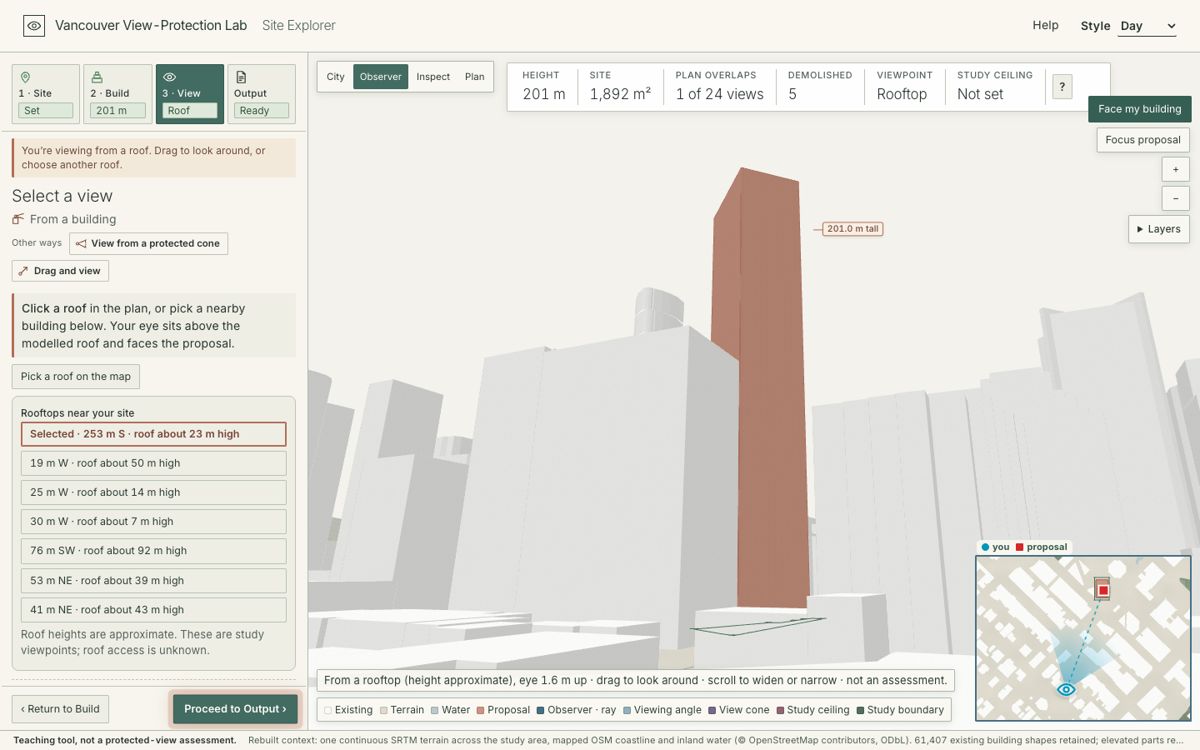Expand the Layers panel
1200x750 pixels.
pyautogui.click(x=1159, y=229)
